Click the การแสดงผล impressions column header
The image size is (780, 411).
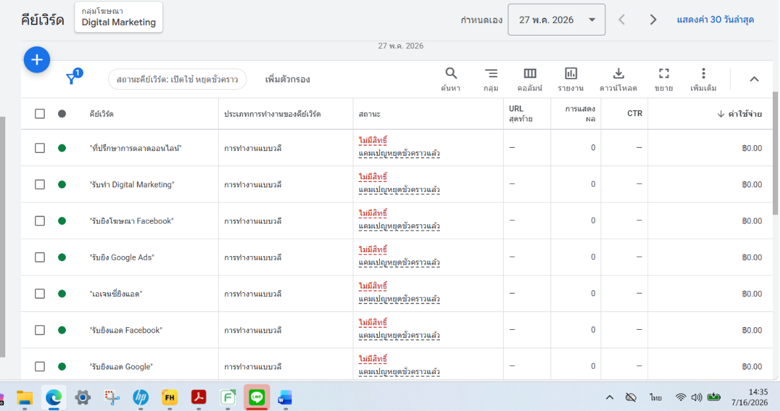580,113
